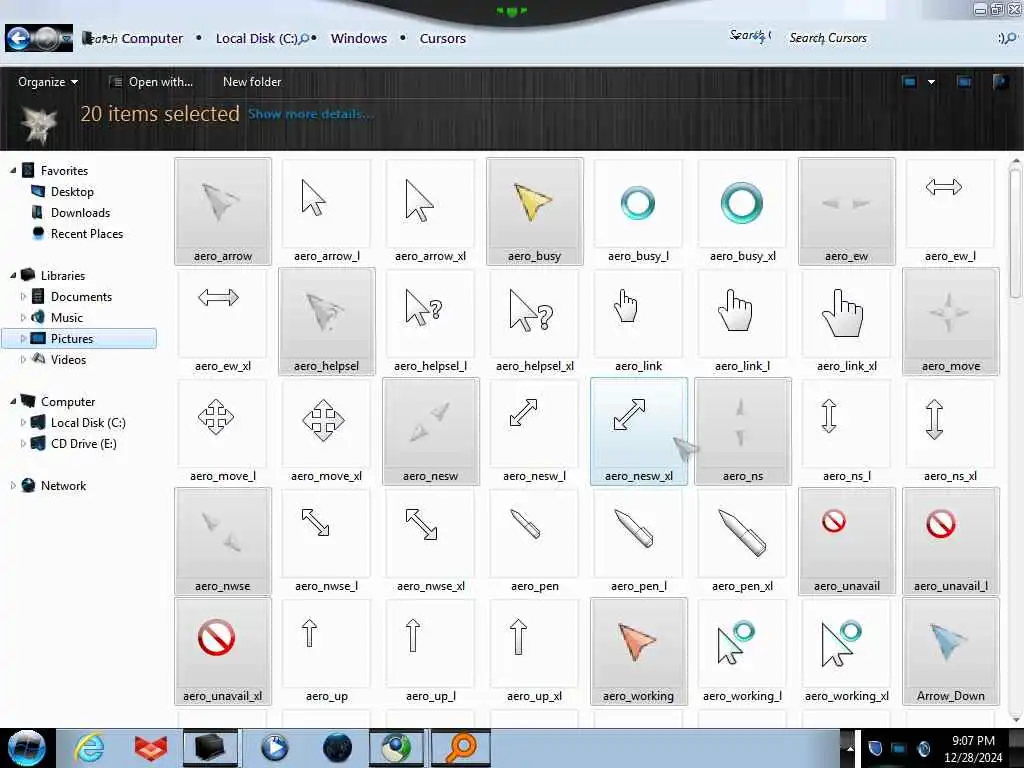
Task: Select the aero_unavail prohibited cursor
Action: coord(846,541)
